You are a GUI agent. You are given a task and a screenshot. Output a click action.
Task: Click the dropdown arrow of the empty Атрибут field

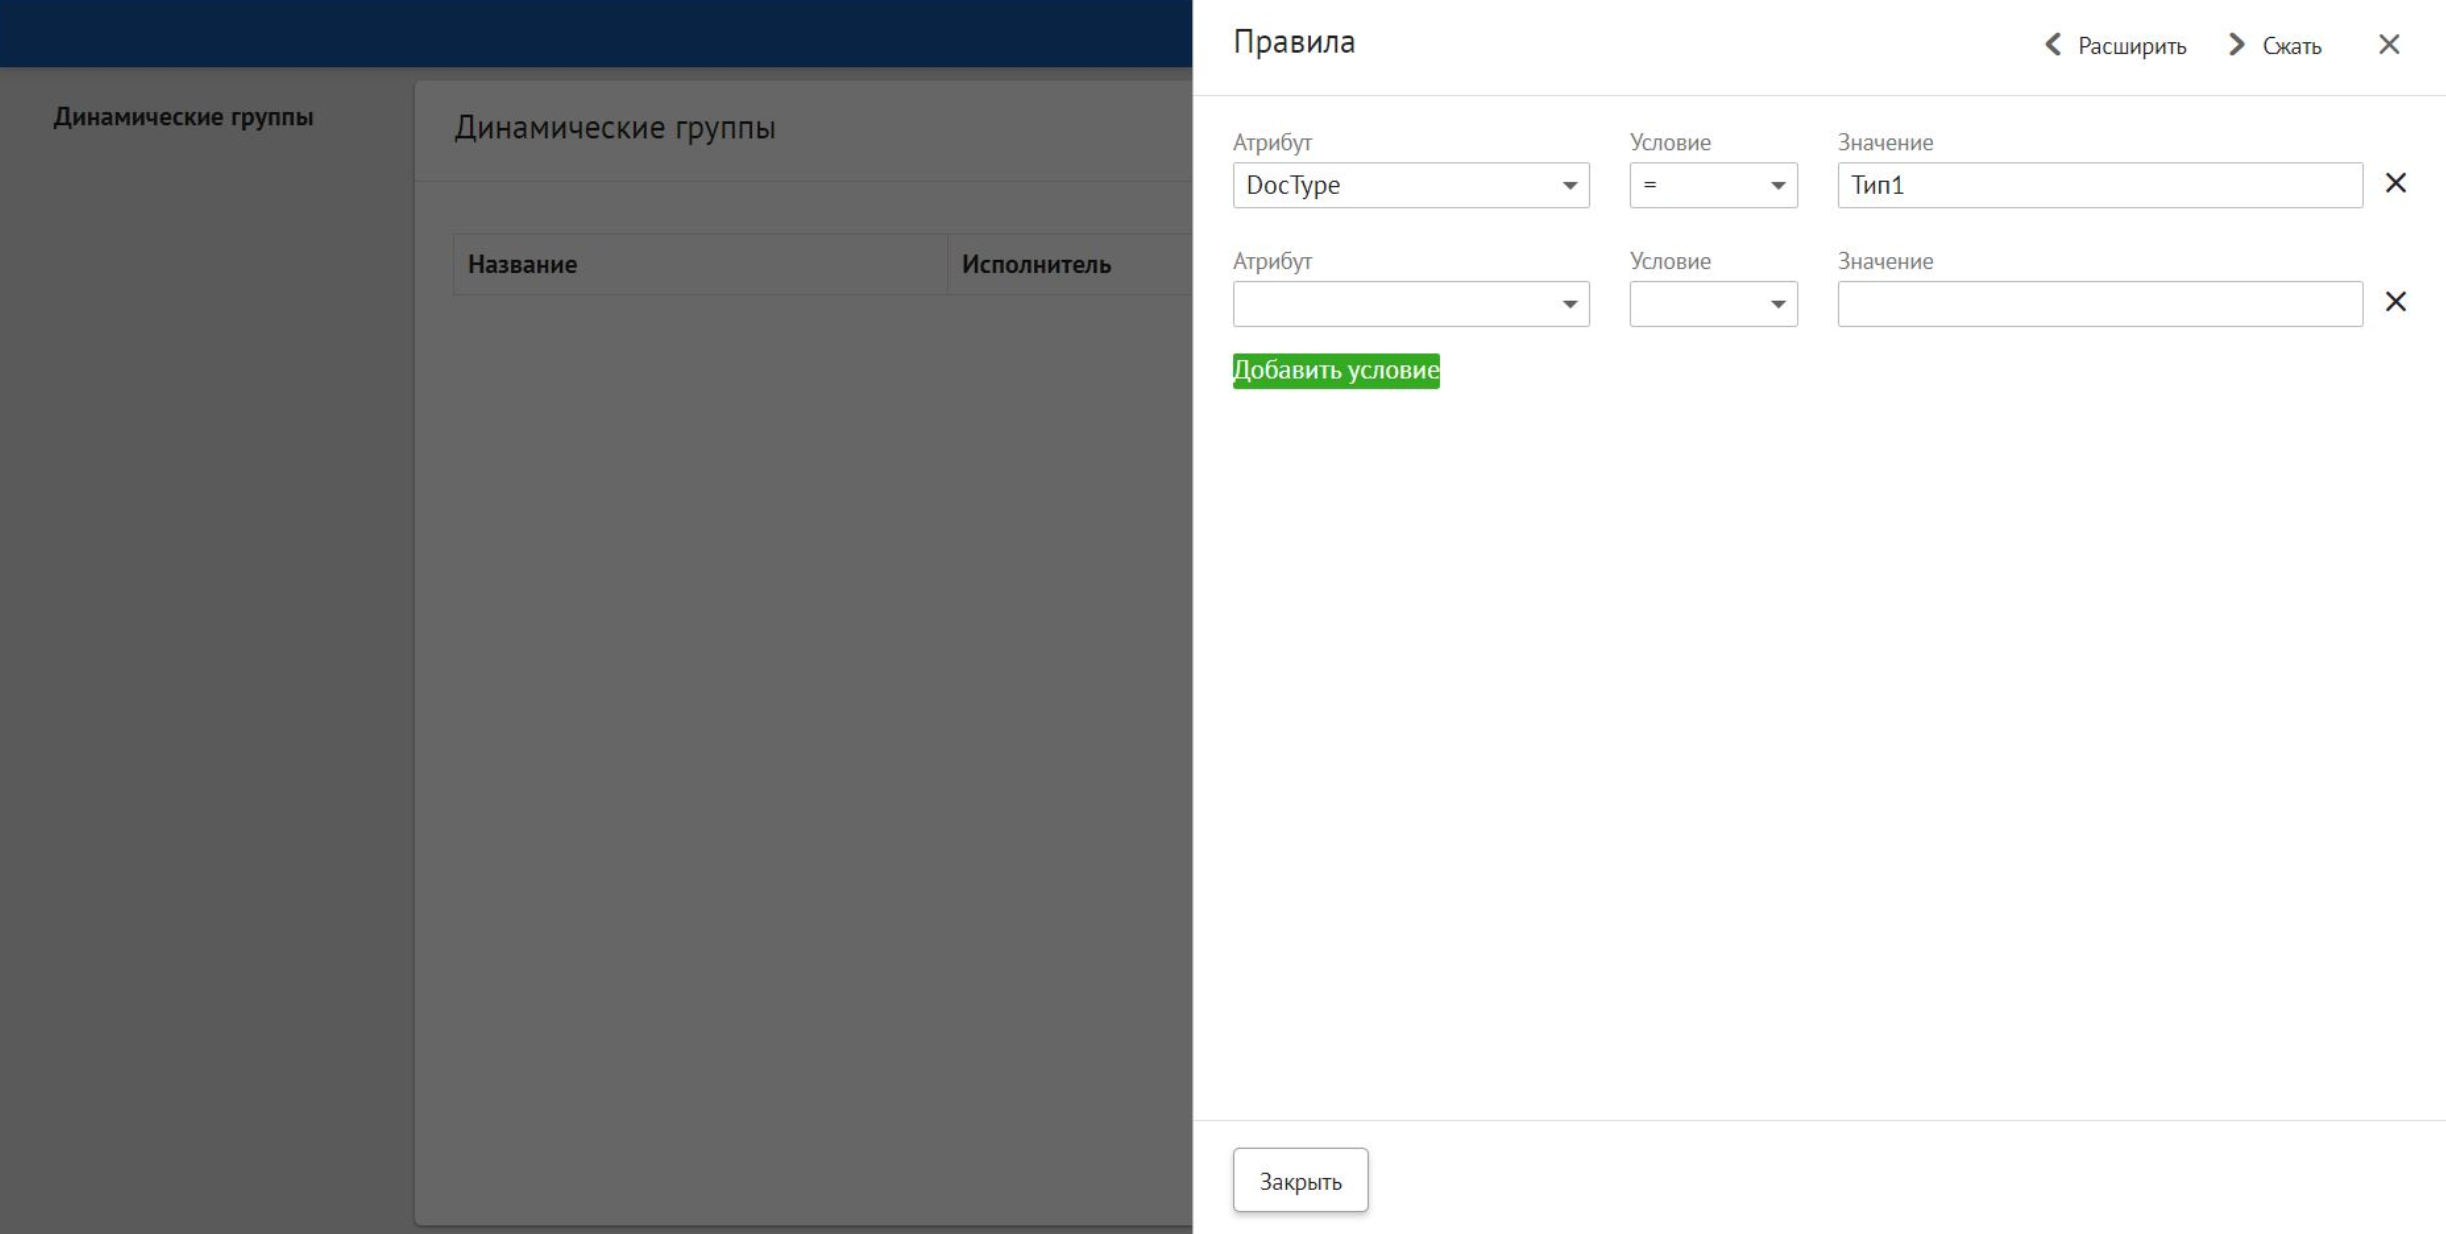(1568, 304)
